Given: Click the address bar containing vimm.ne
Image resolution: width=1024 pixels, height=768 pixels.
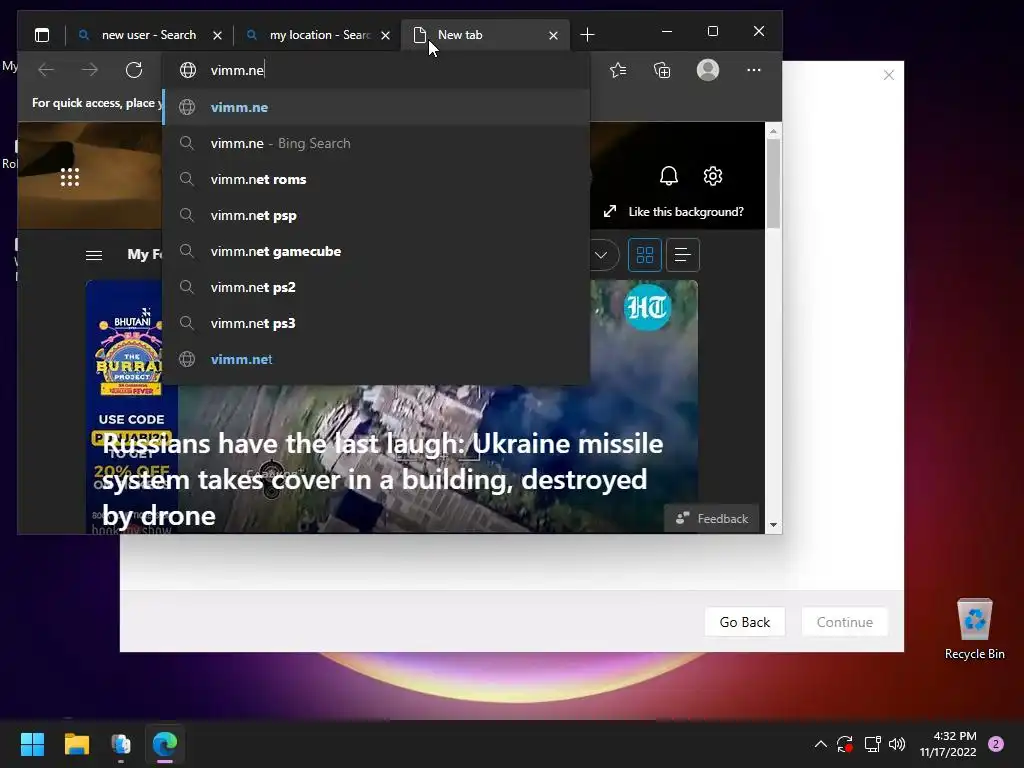Looking at the screenshot, I should coord(376,70).
